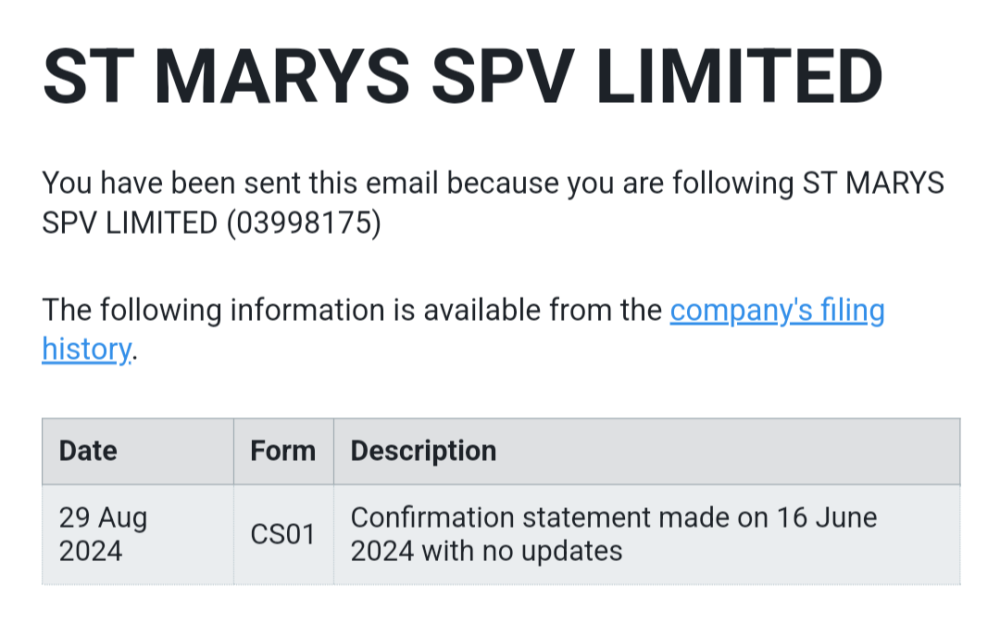1000x625 pixels.
Task: Open the company's filing history link
Action: (x=776, y=311)
